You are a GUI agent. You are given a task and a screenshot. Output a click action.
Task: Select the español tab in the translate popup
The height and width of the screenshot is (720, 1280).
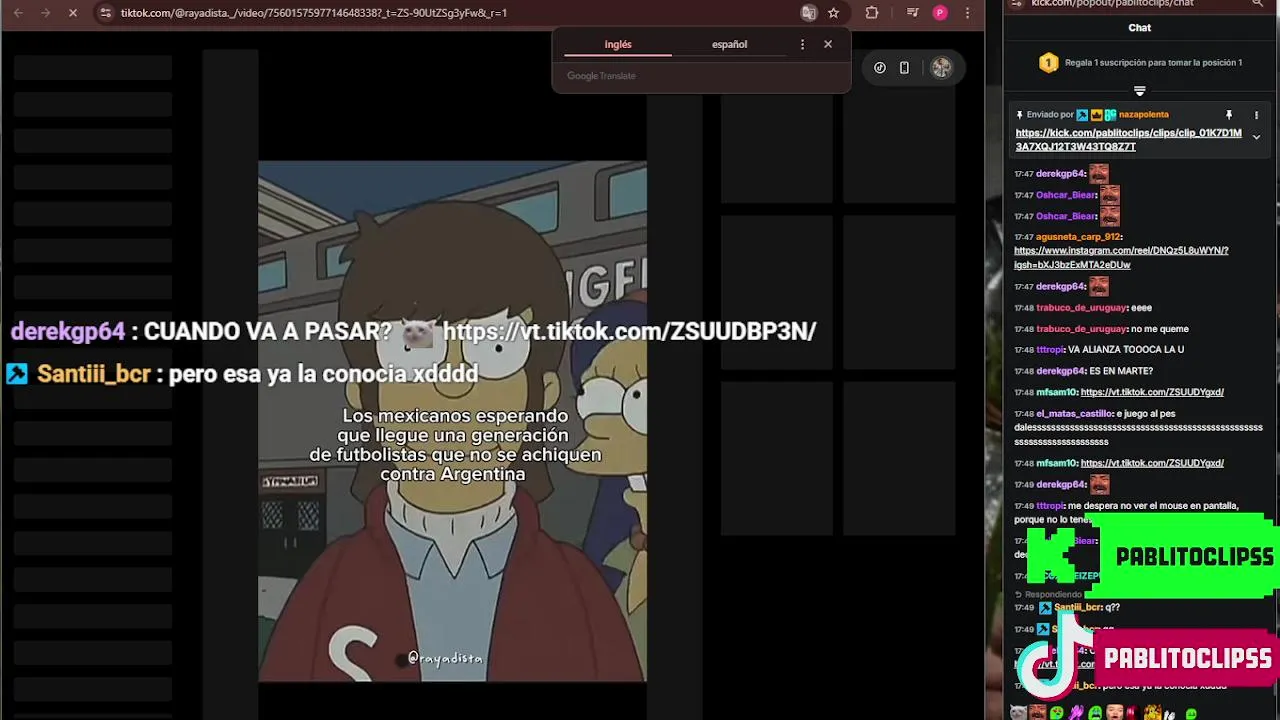coord(729,44)
